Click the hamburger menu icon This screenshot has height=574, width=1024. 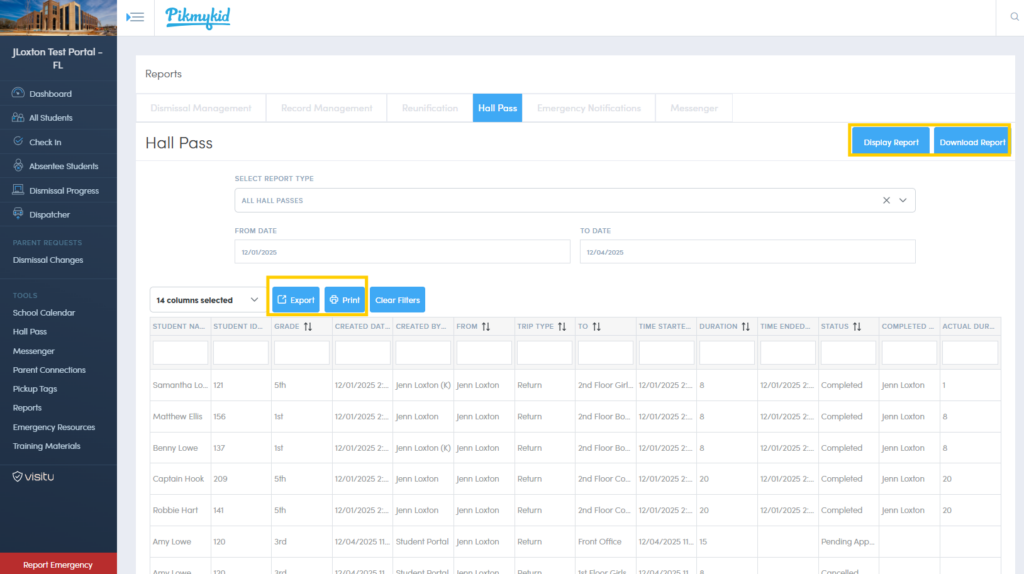coord(136,17)
